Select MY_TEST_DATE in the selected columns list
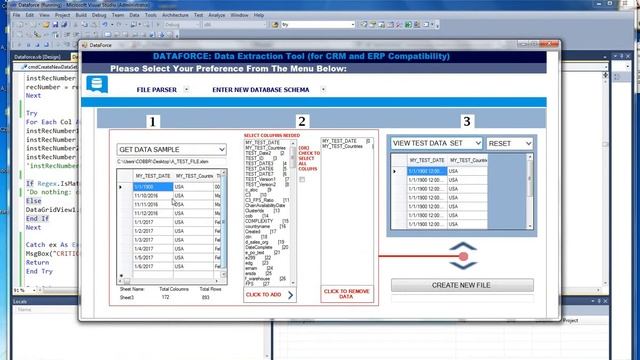Screen dimensions: 640x360 click(345, 141)
